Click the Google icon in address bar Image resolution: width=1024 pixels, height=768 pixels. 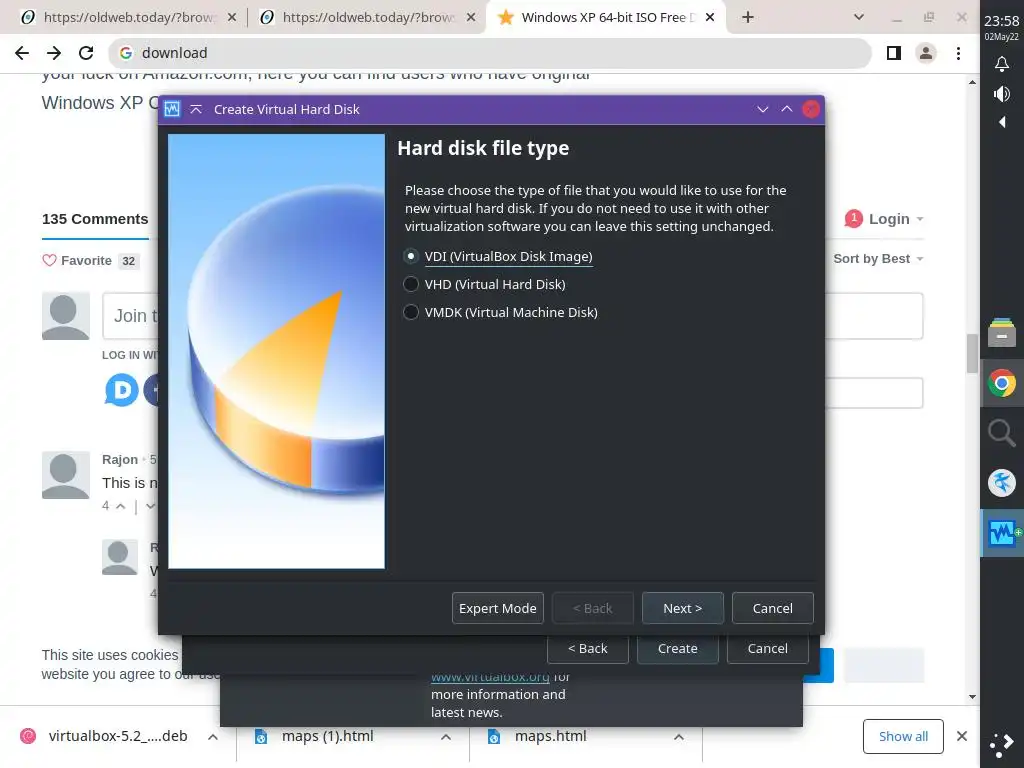coord(126,53)
